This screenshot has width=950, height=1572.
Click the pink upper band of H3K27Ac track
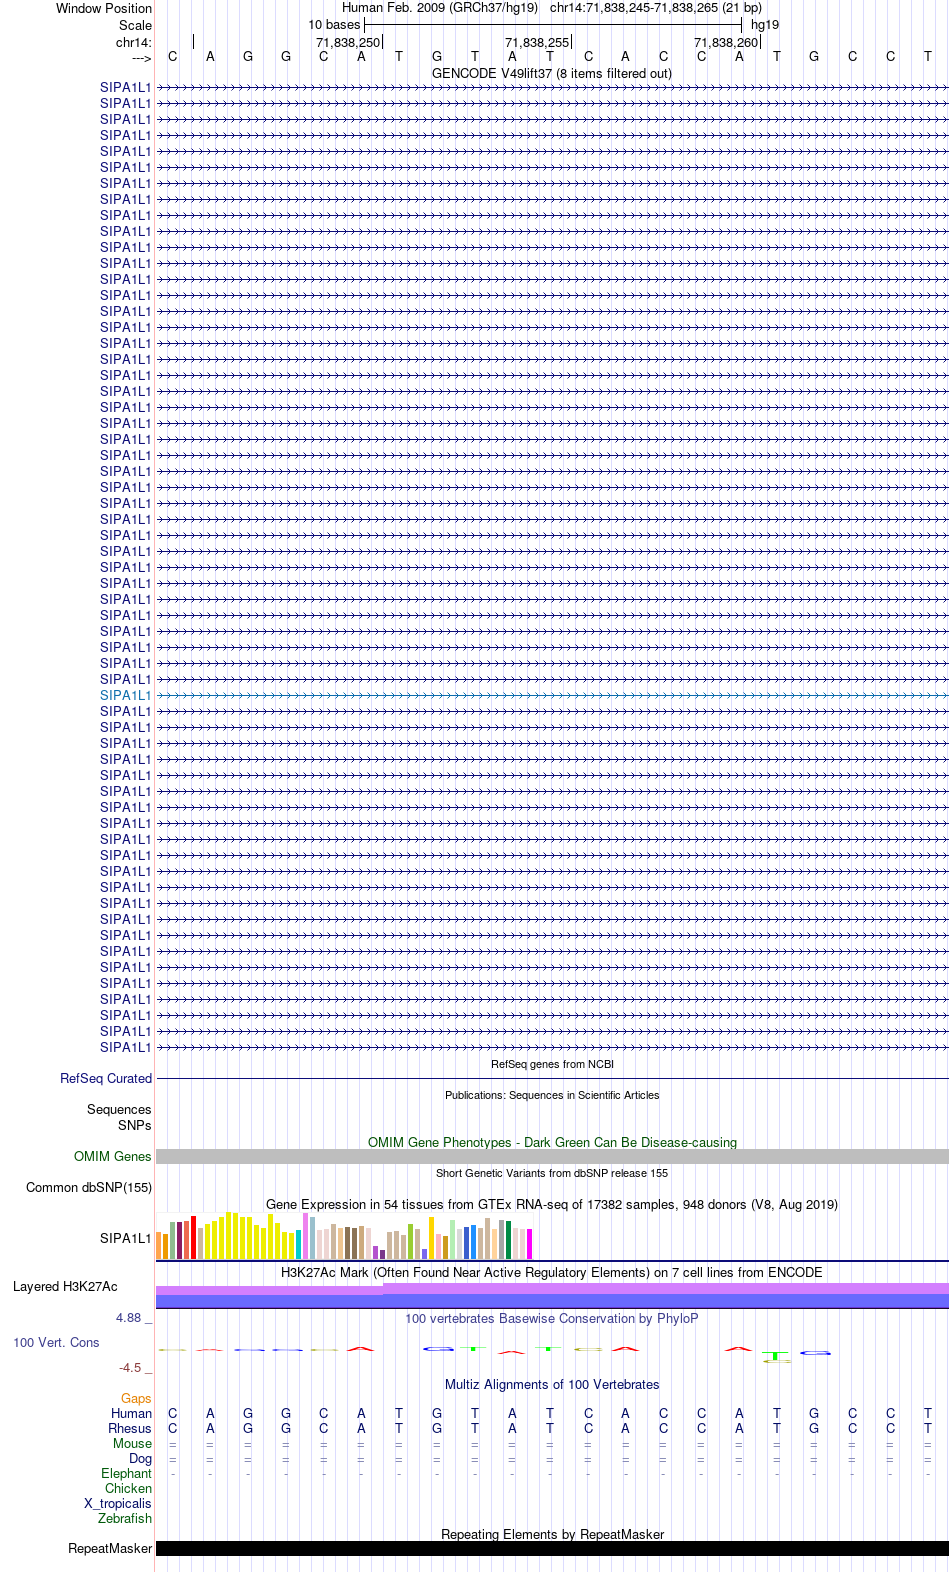[x=552, y=1289]
